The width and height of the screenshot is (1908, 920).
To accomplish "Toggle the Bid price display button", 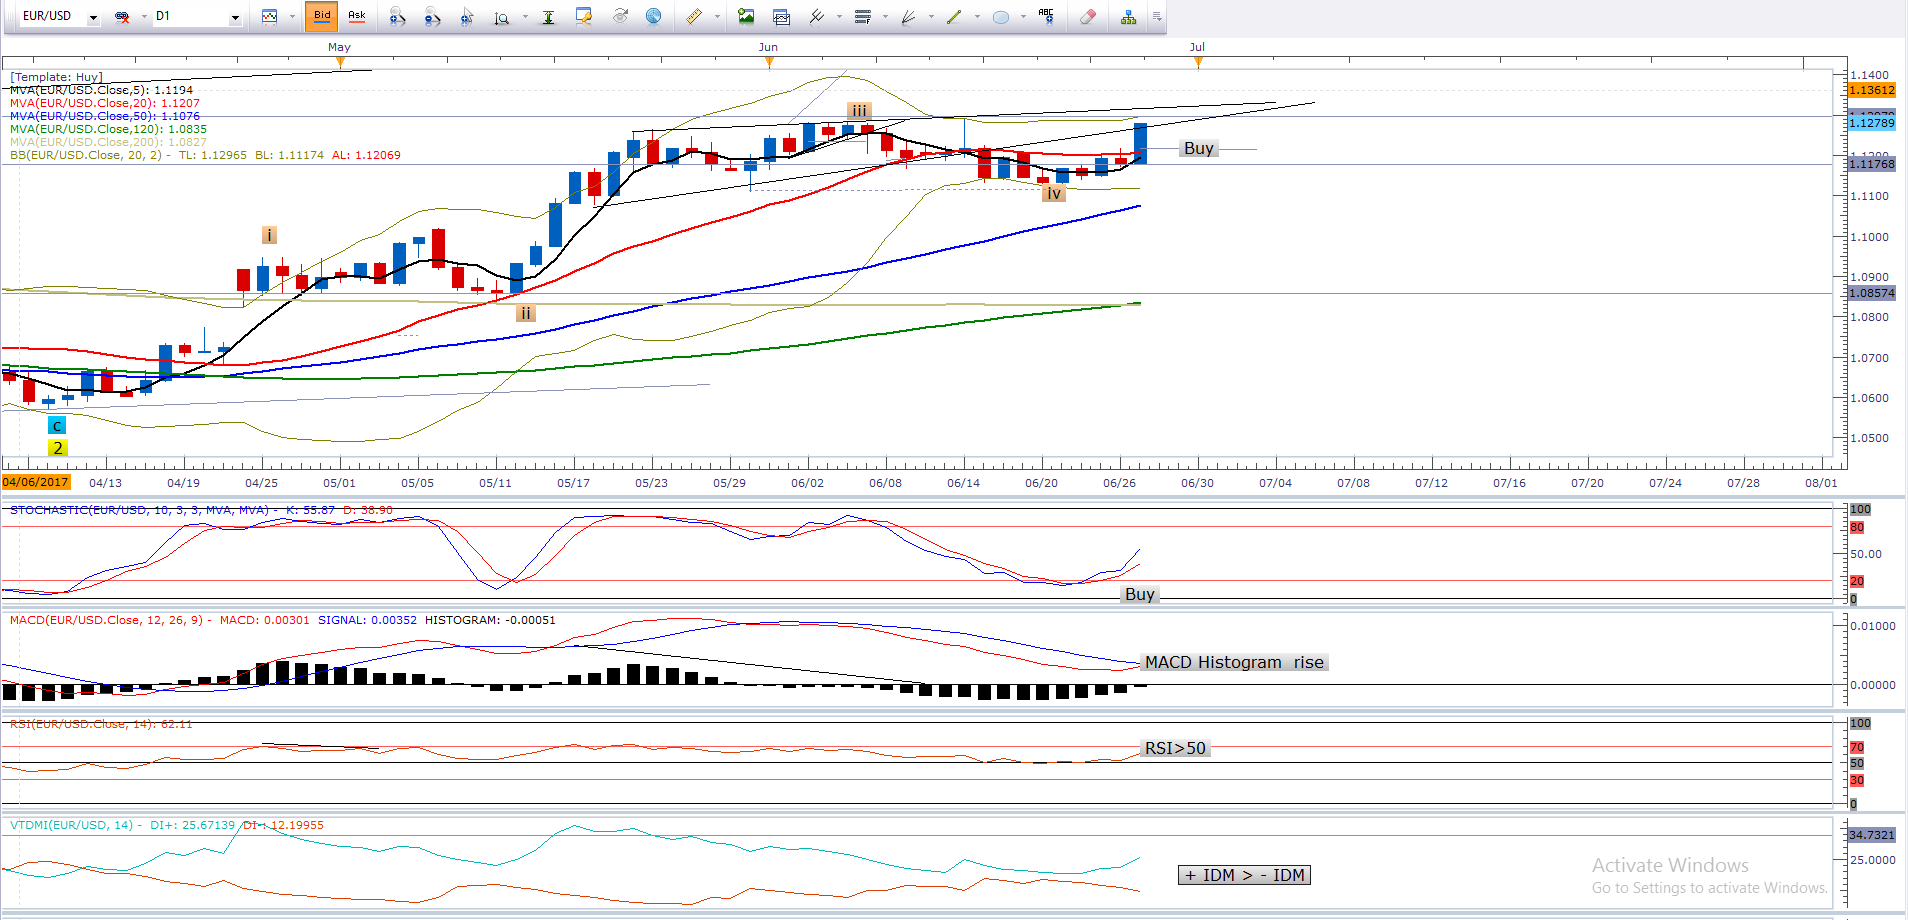I will (322, 16).
